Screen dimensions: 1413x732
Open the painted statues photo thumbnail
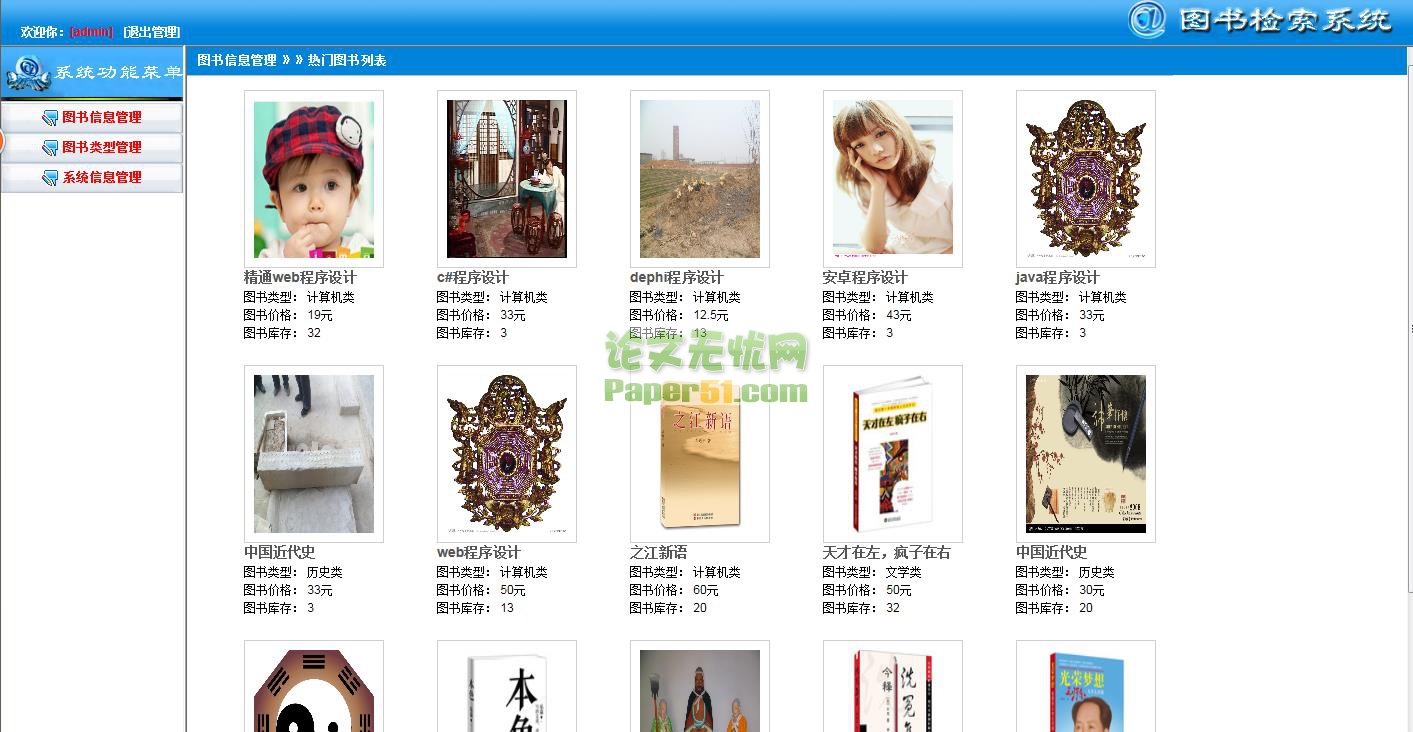[700, 686]
